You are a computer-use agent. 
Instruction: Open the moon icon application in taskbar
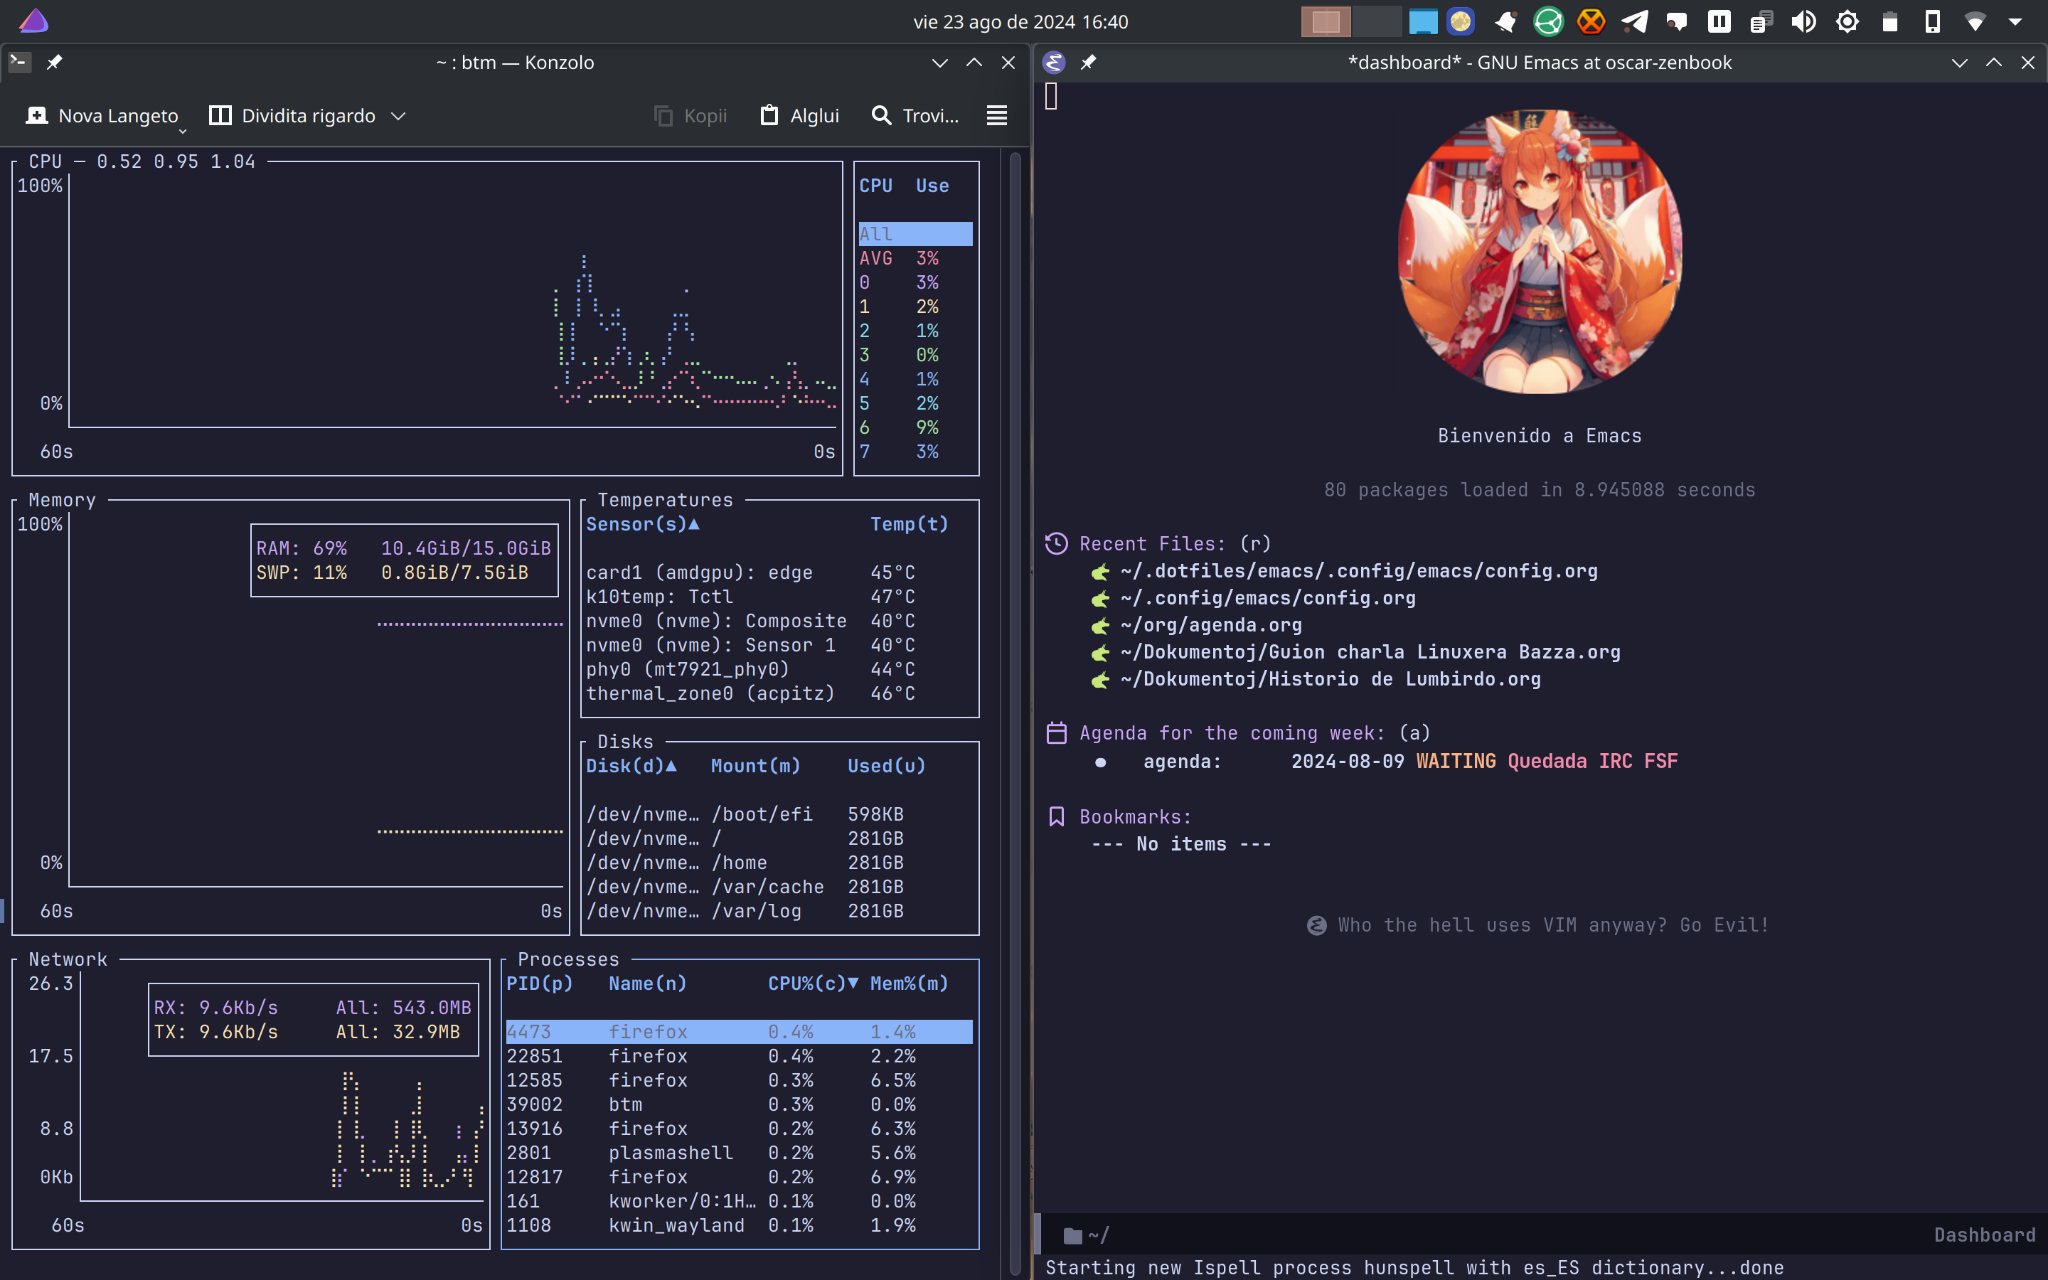(1461, 21)
